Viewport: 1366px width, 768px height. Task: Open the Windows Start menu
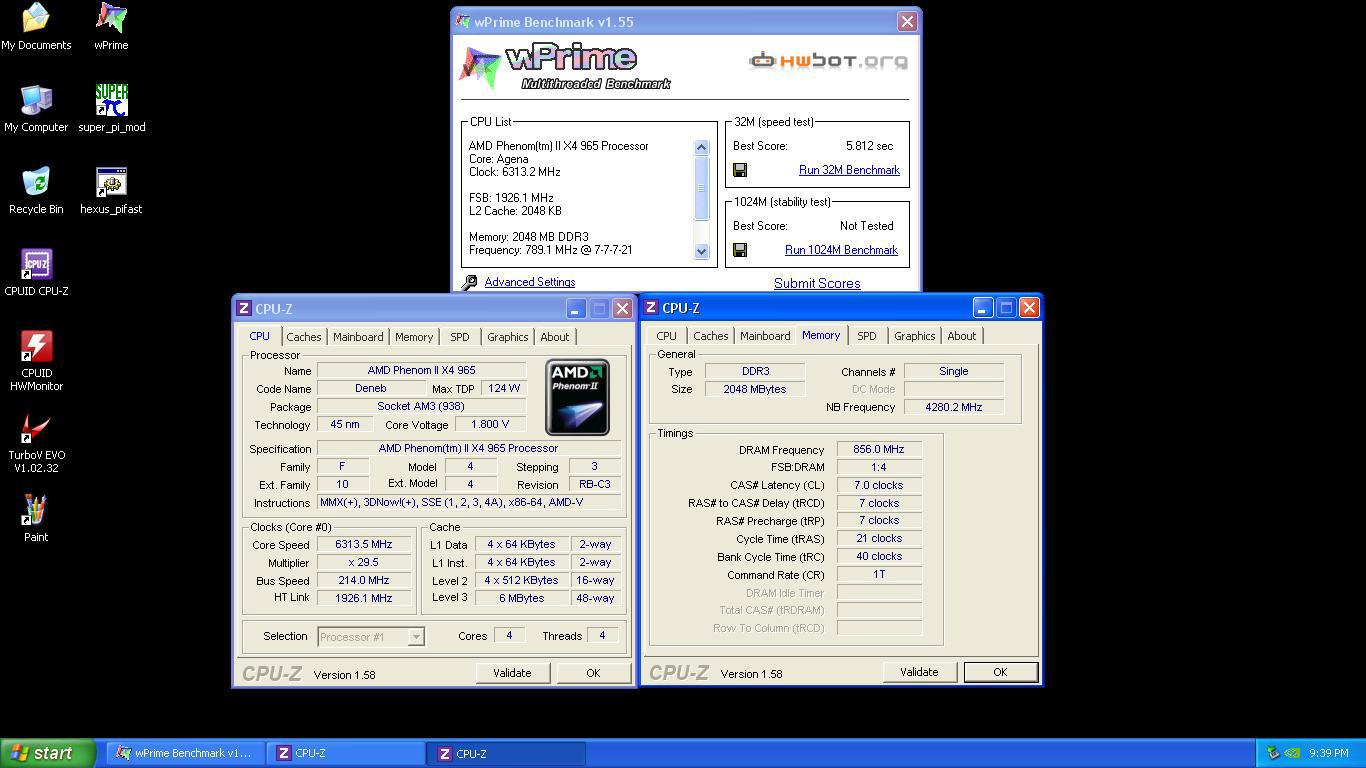[48, 753]
